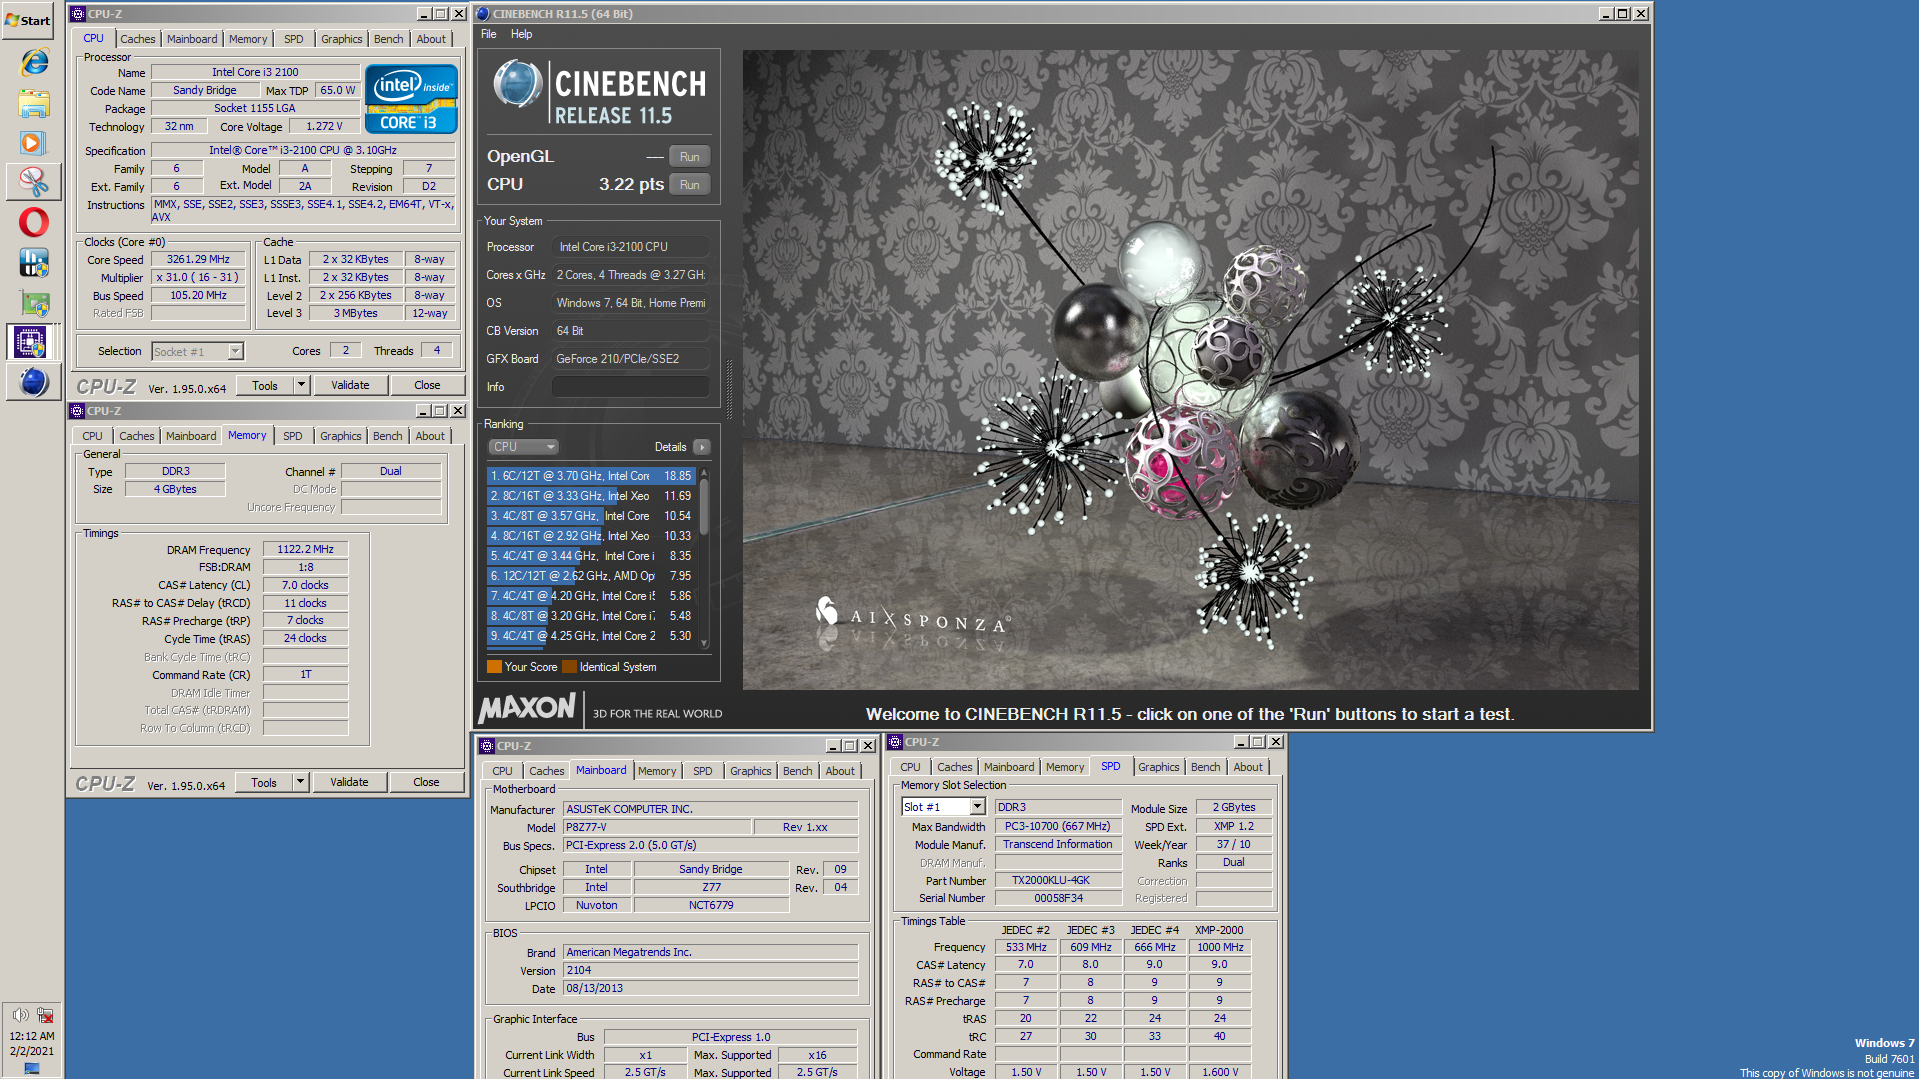Click the XMP-2000 frequency cell 1000 MHz
Screen dimensions: 1919x1079
pyautogui.click(x=1220, y=947)
